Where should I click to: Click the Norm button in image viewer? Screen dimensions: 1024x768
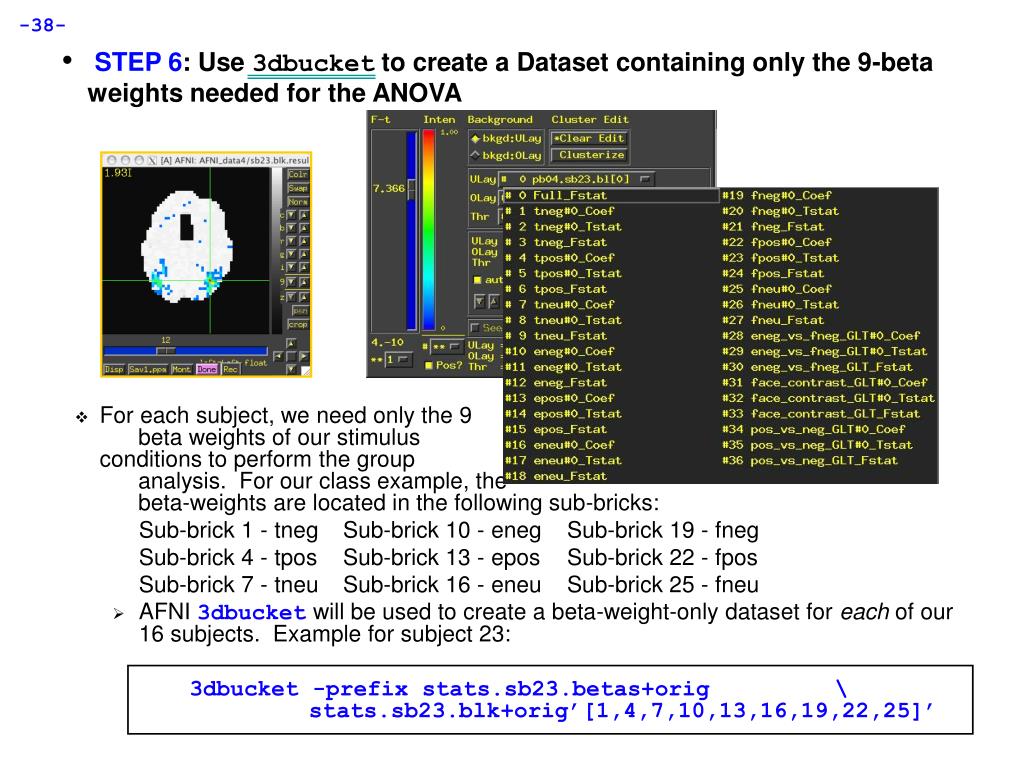[298, 202]
